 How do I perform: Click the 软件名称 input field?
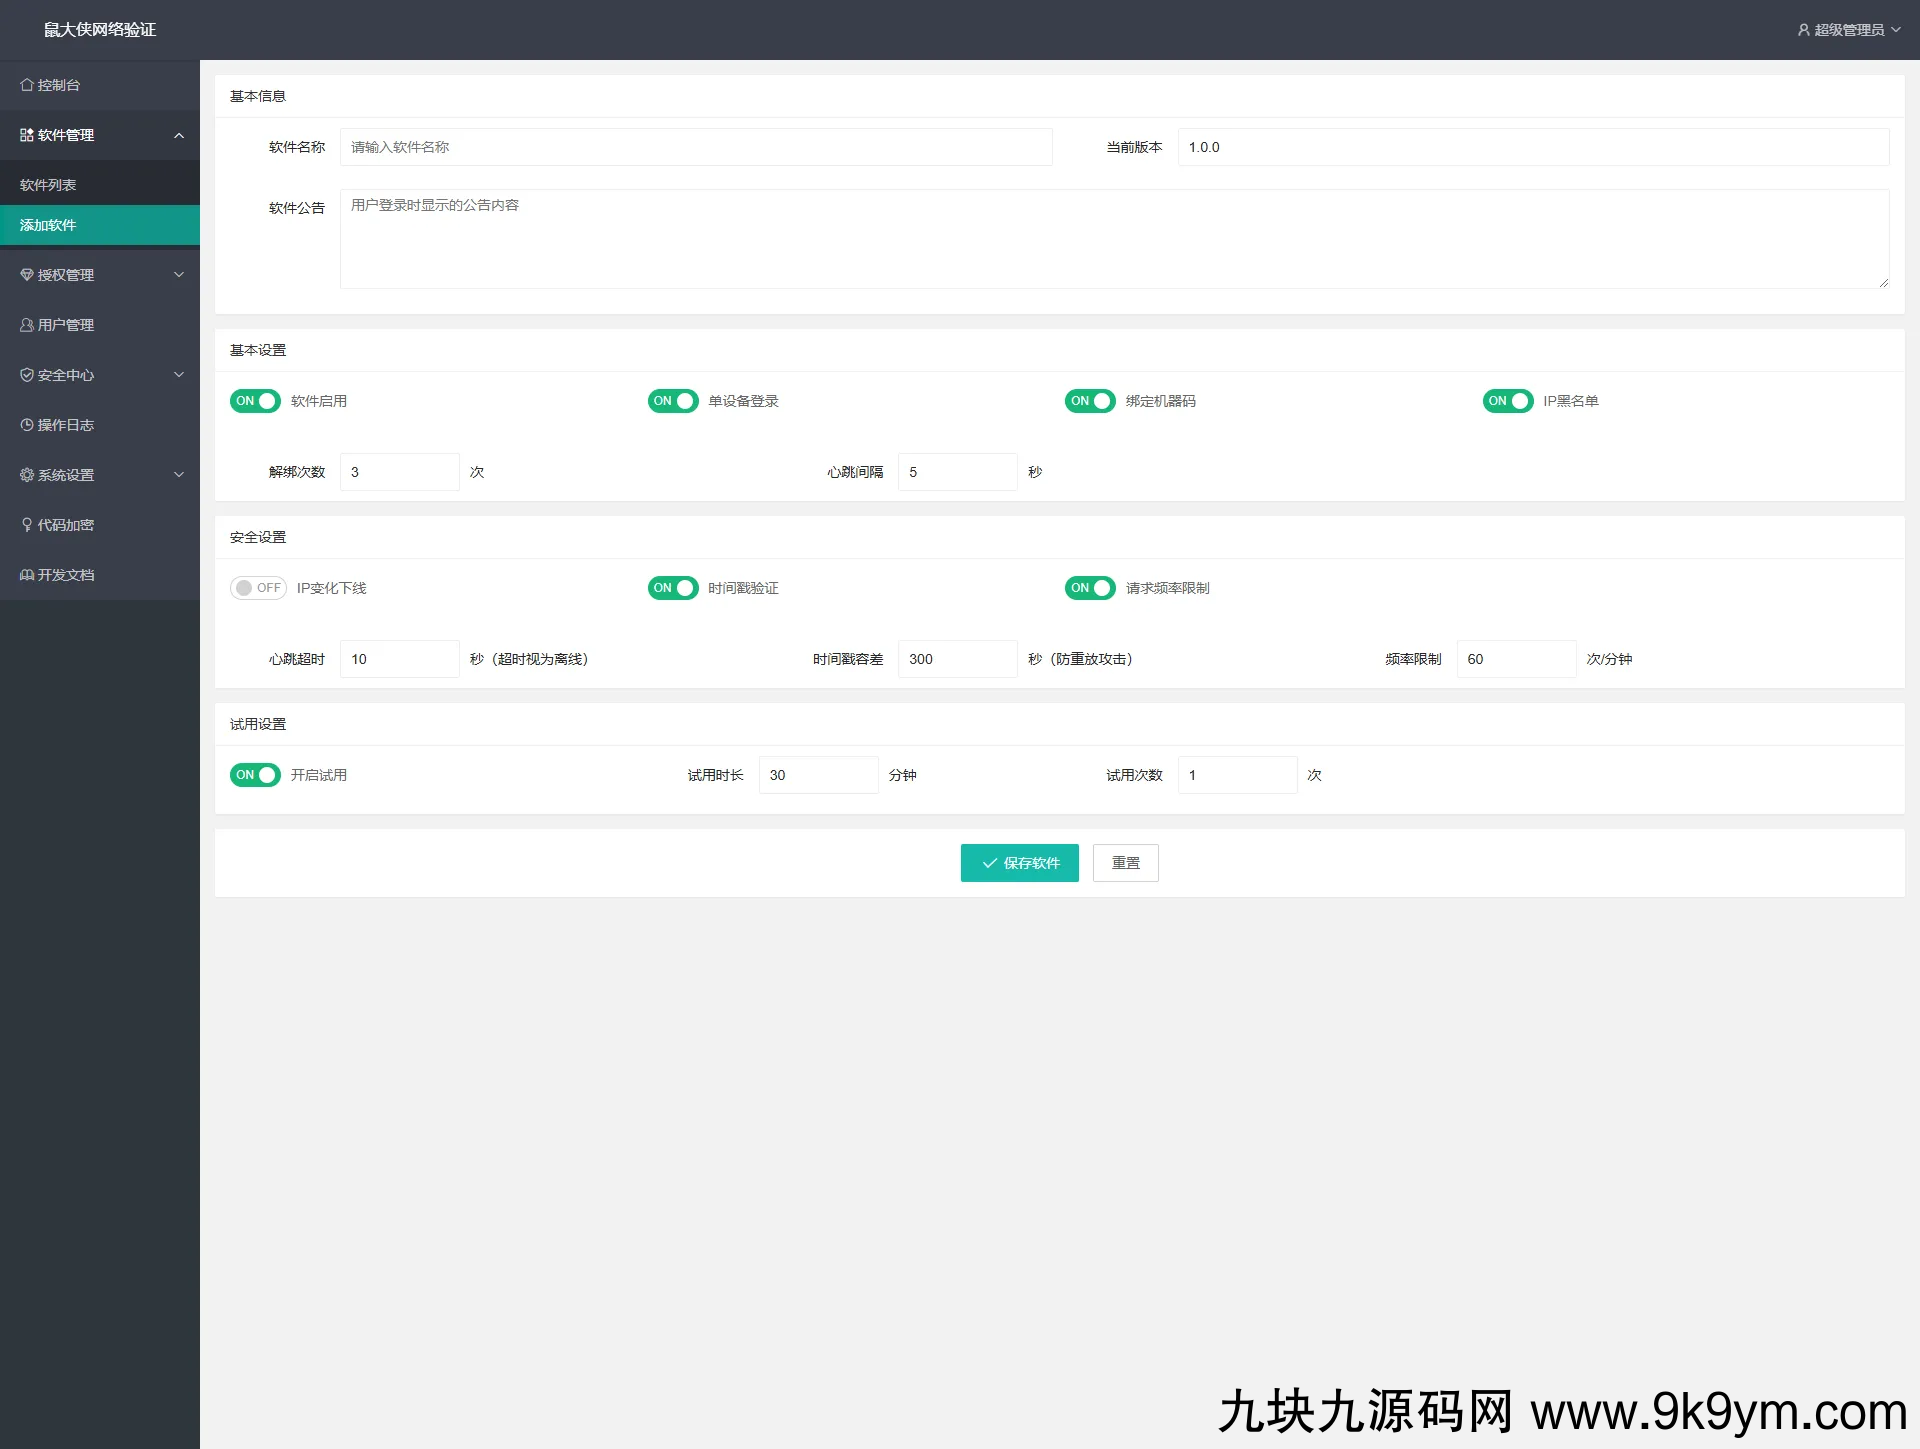[x=695, y=147]
